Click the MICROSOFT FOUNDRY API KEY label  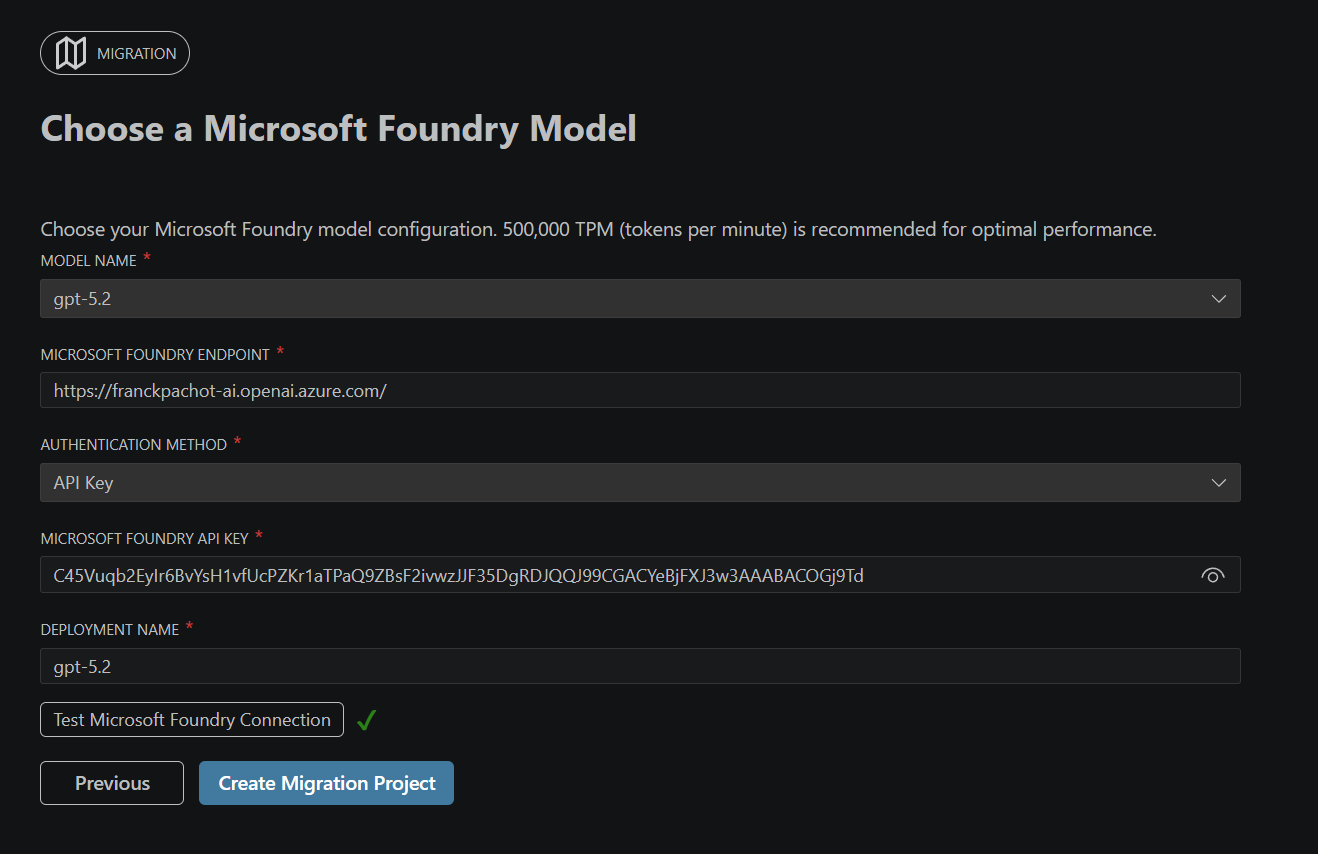click(144, 538)
